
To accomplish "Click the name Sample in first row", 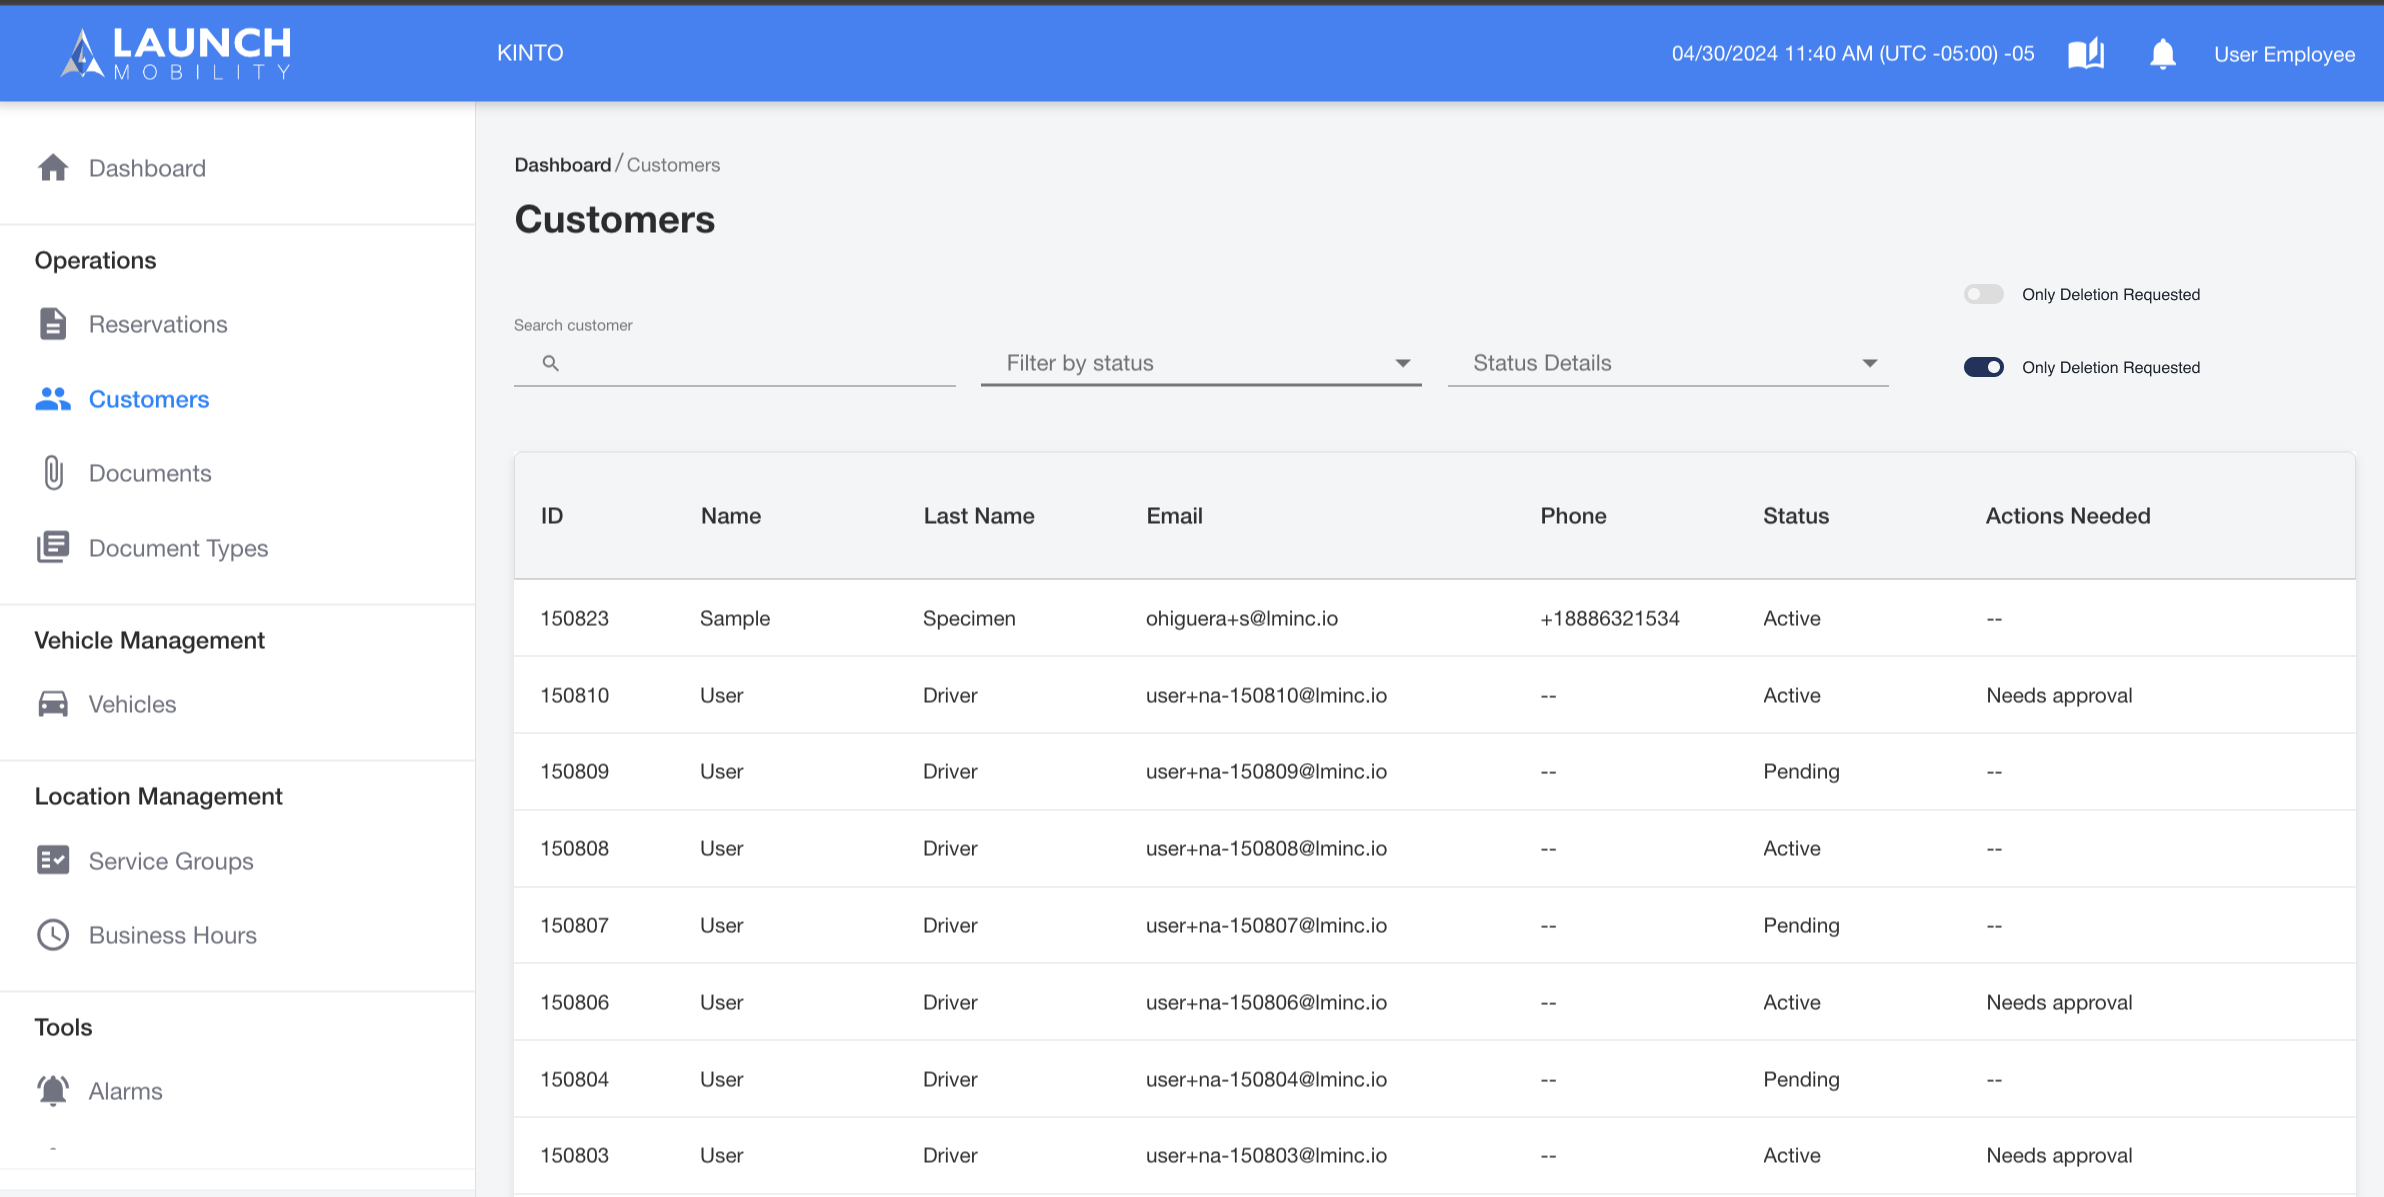I will [735, 618].
